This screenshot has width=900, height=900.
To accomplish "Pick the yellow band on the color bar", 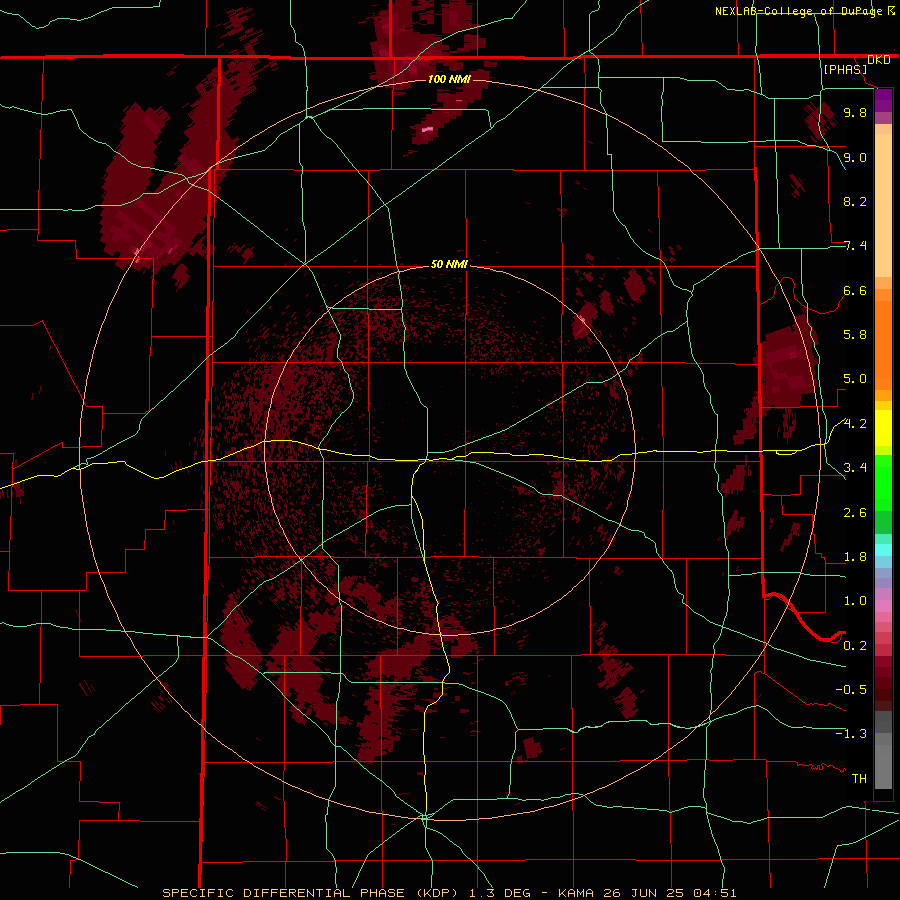I will (883, 428).
